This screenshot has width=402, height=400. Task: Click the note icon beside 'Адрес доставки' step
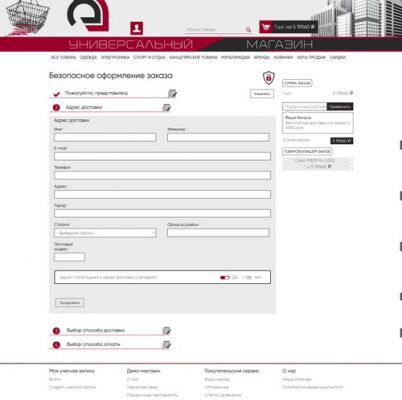[x=166, y=108]
